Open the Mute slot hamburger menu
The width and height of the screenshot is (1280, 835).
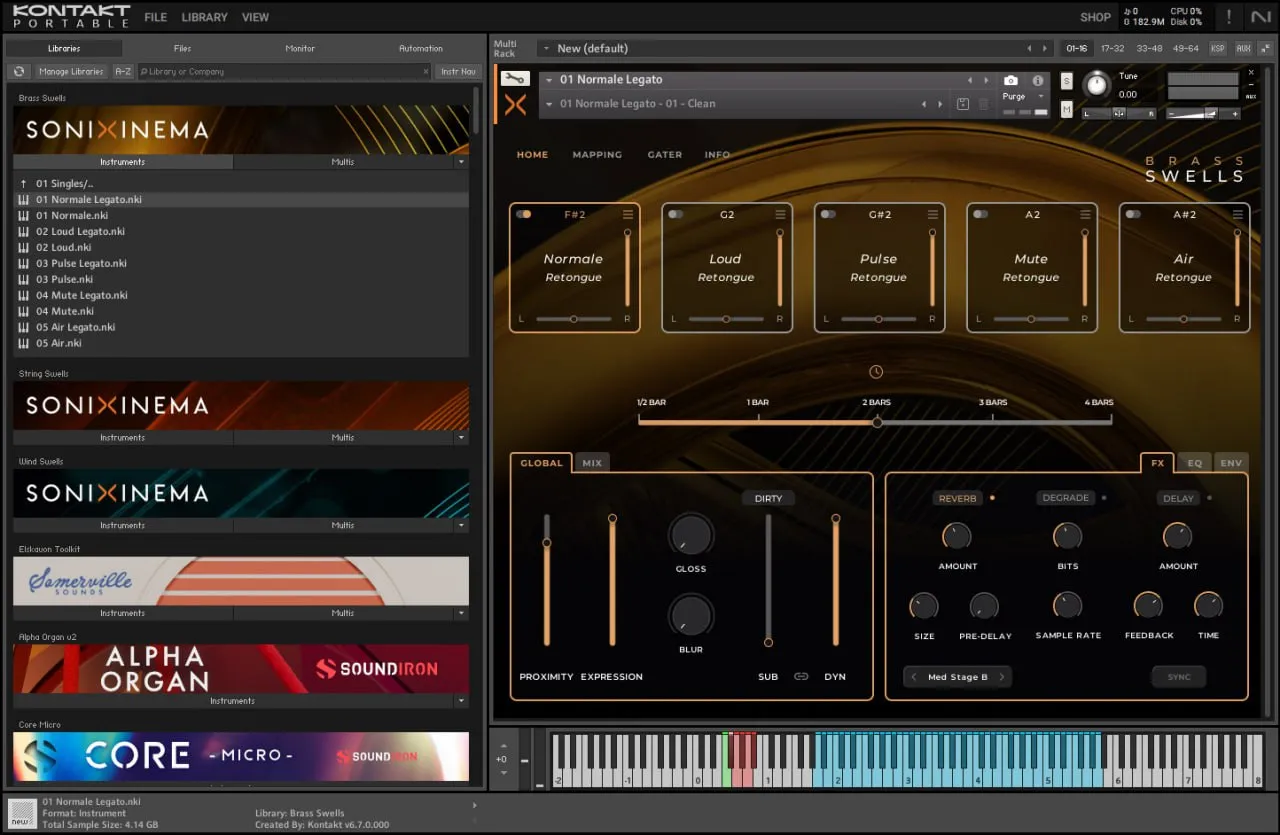(1085, 214)
